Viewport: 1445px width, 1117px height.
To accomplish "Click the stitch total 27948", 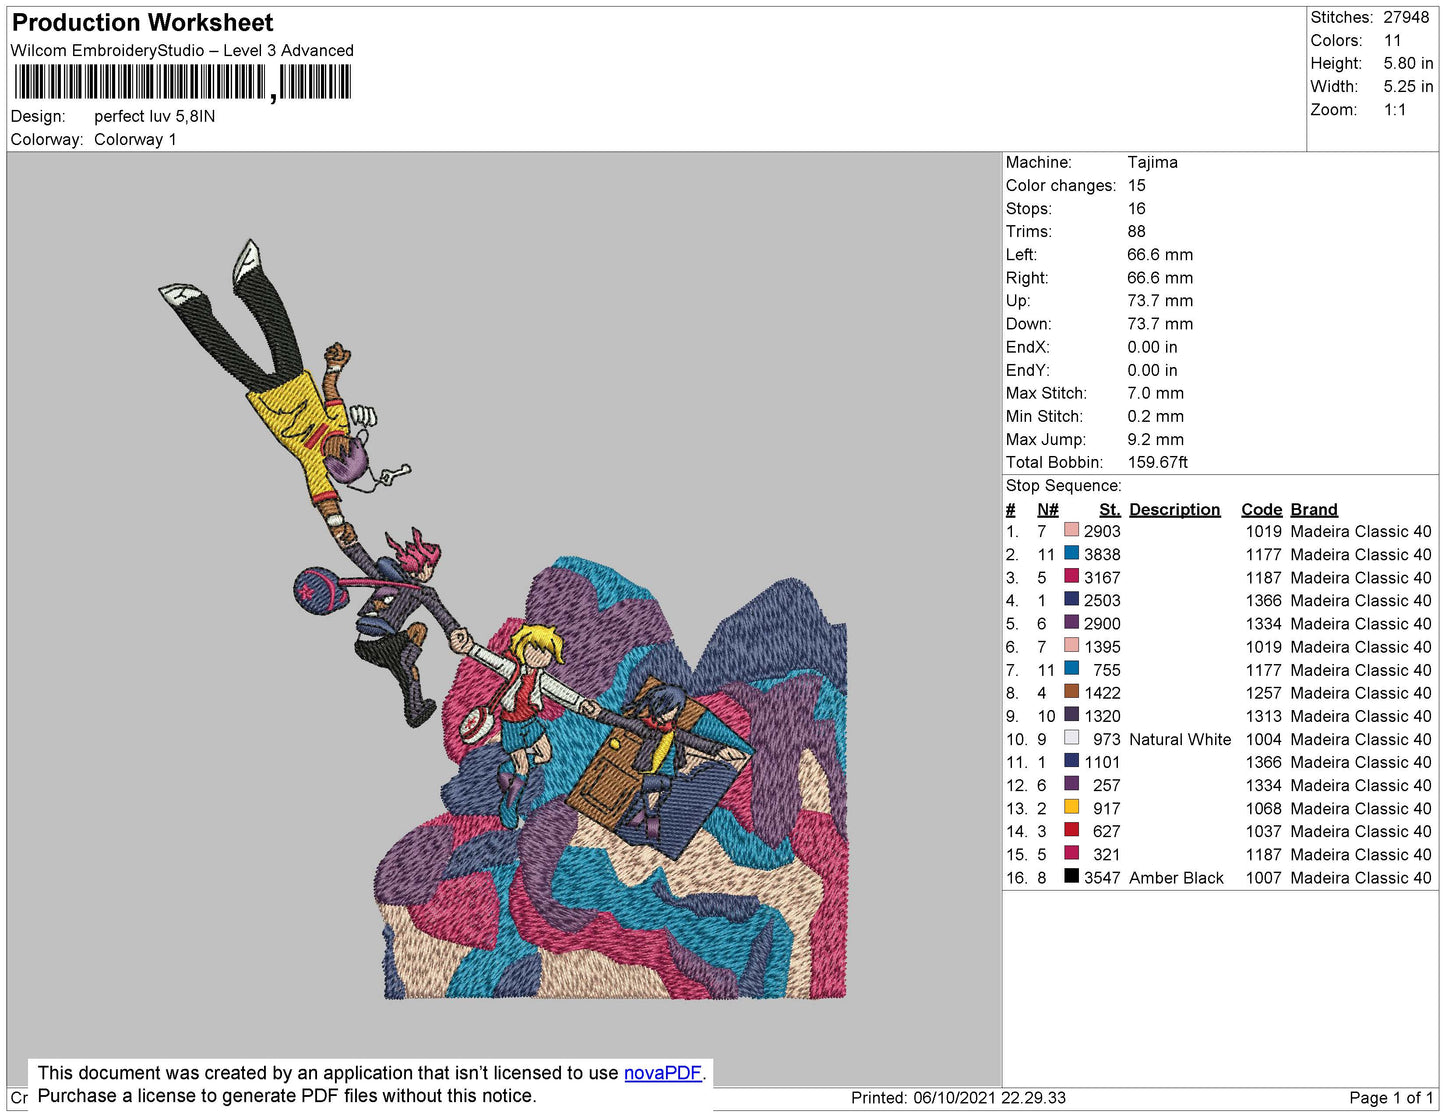I will 1406,17.
